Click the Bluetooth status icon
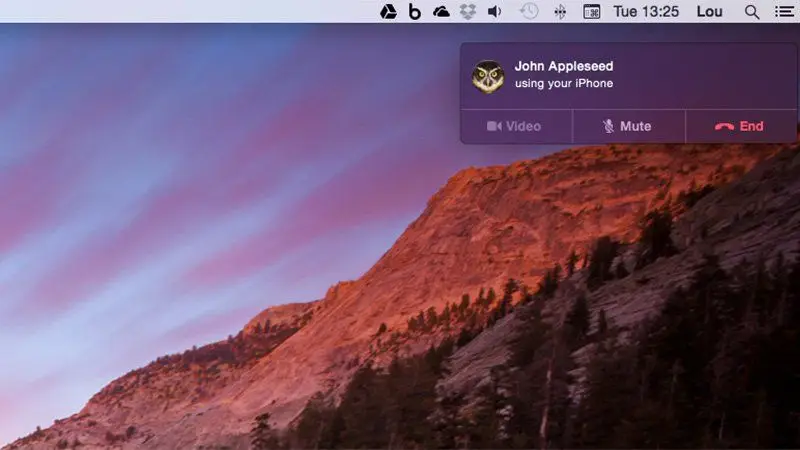This screenshot has height=450, width=800. (x=560, y=12)
